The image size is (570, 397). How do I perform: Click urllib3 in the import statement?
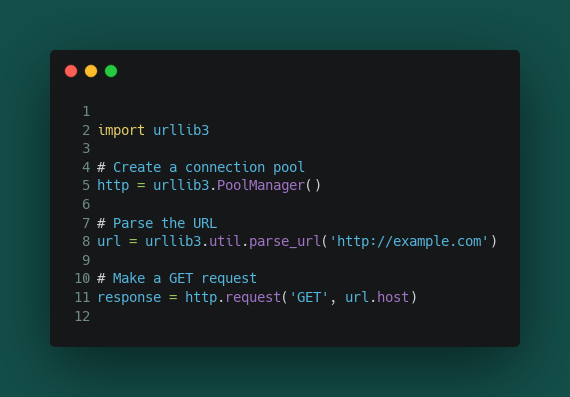[181, 130]
